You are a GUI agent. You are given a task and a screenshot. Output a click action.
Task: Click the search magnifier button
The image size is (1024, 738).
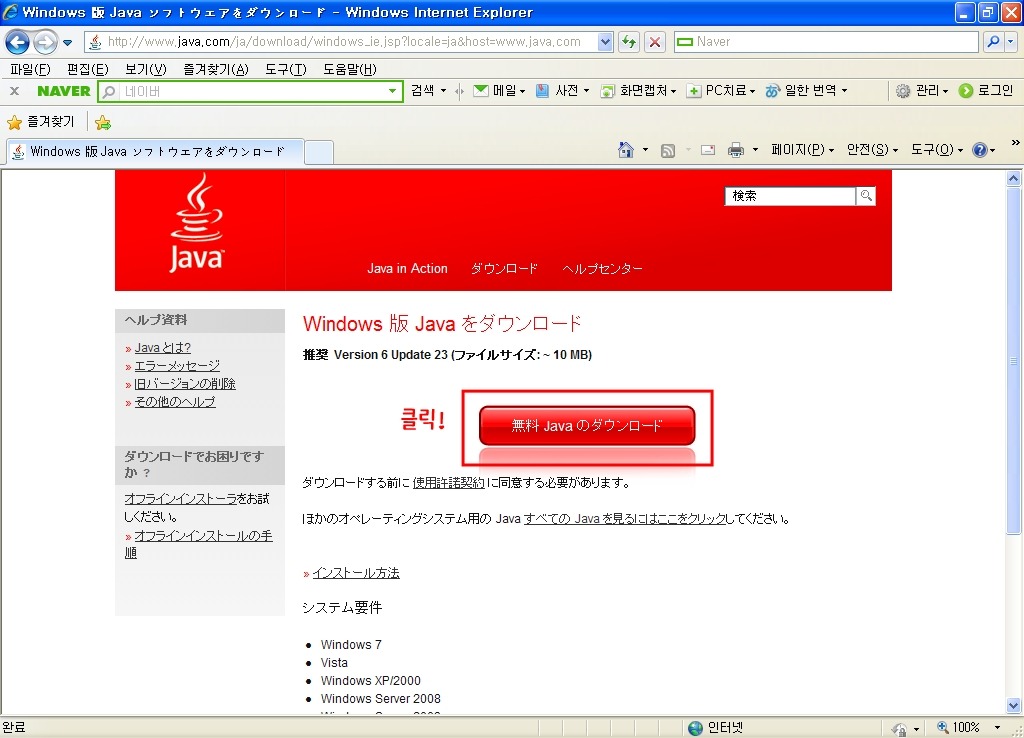(x=993, y=42)
